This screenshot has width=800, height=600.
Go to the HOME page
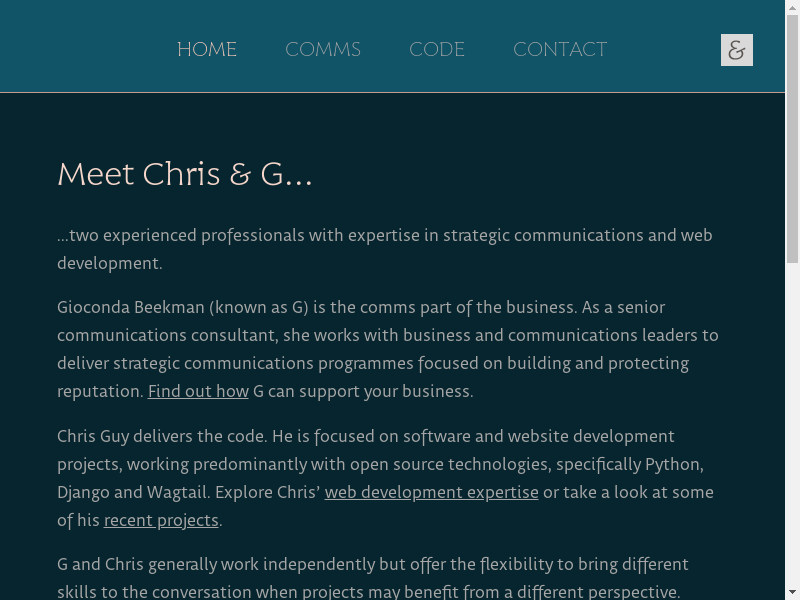pyautogui.click(x=207, y=50)
